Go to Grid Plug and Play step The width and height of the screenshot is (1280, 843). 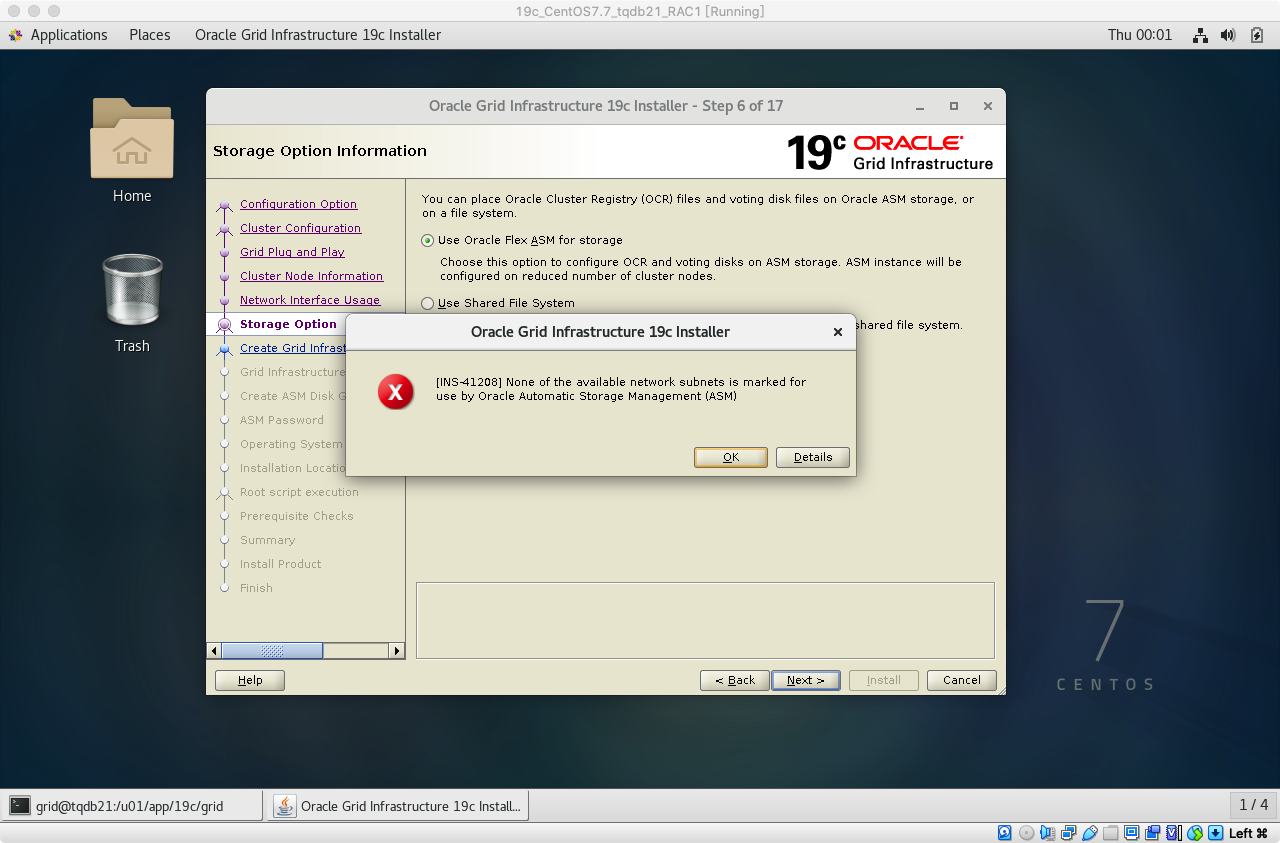(x=292, y=252)
